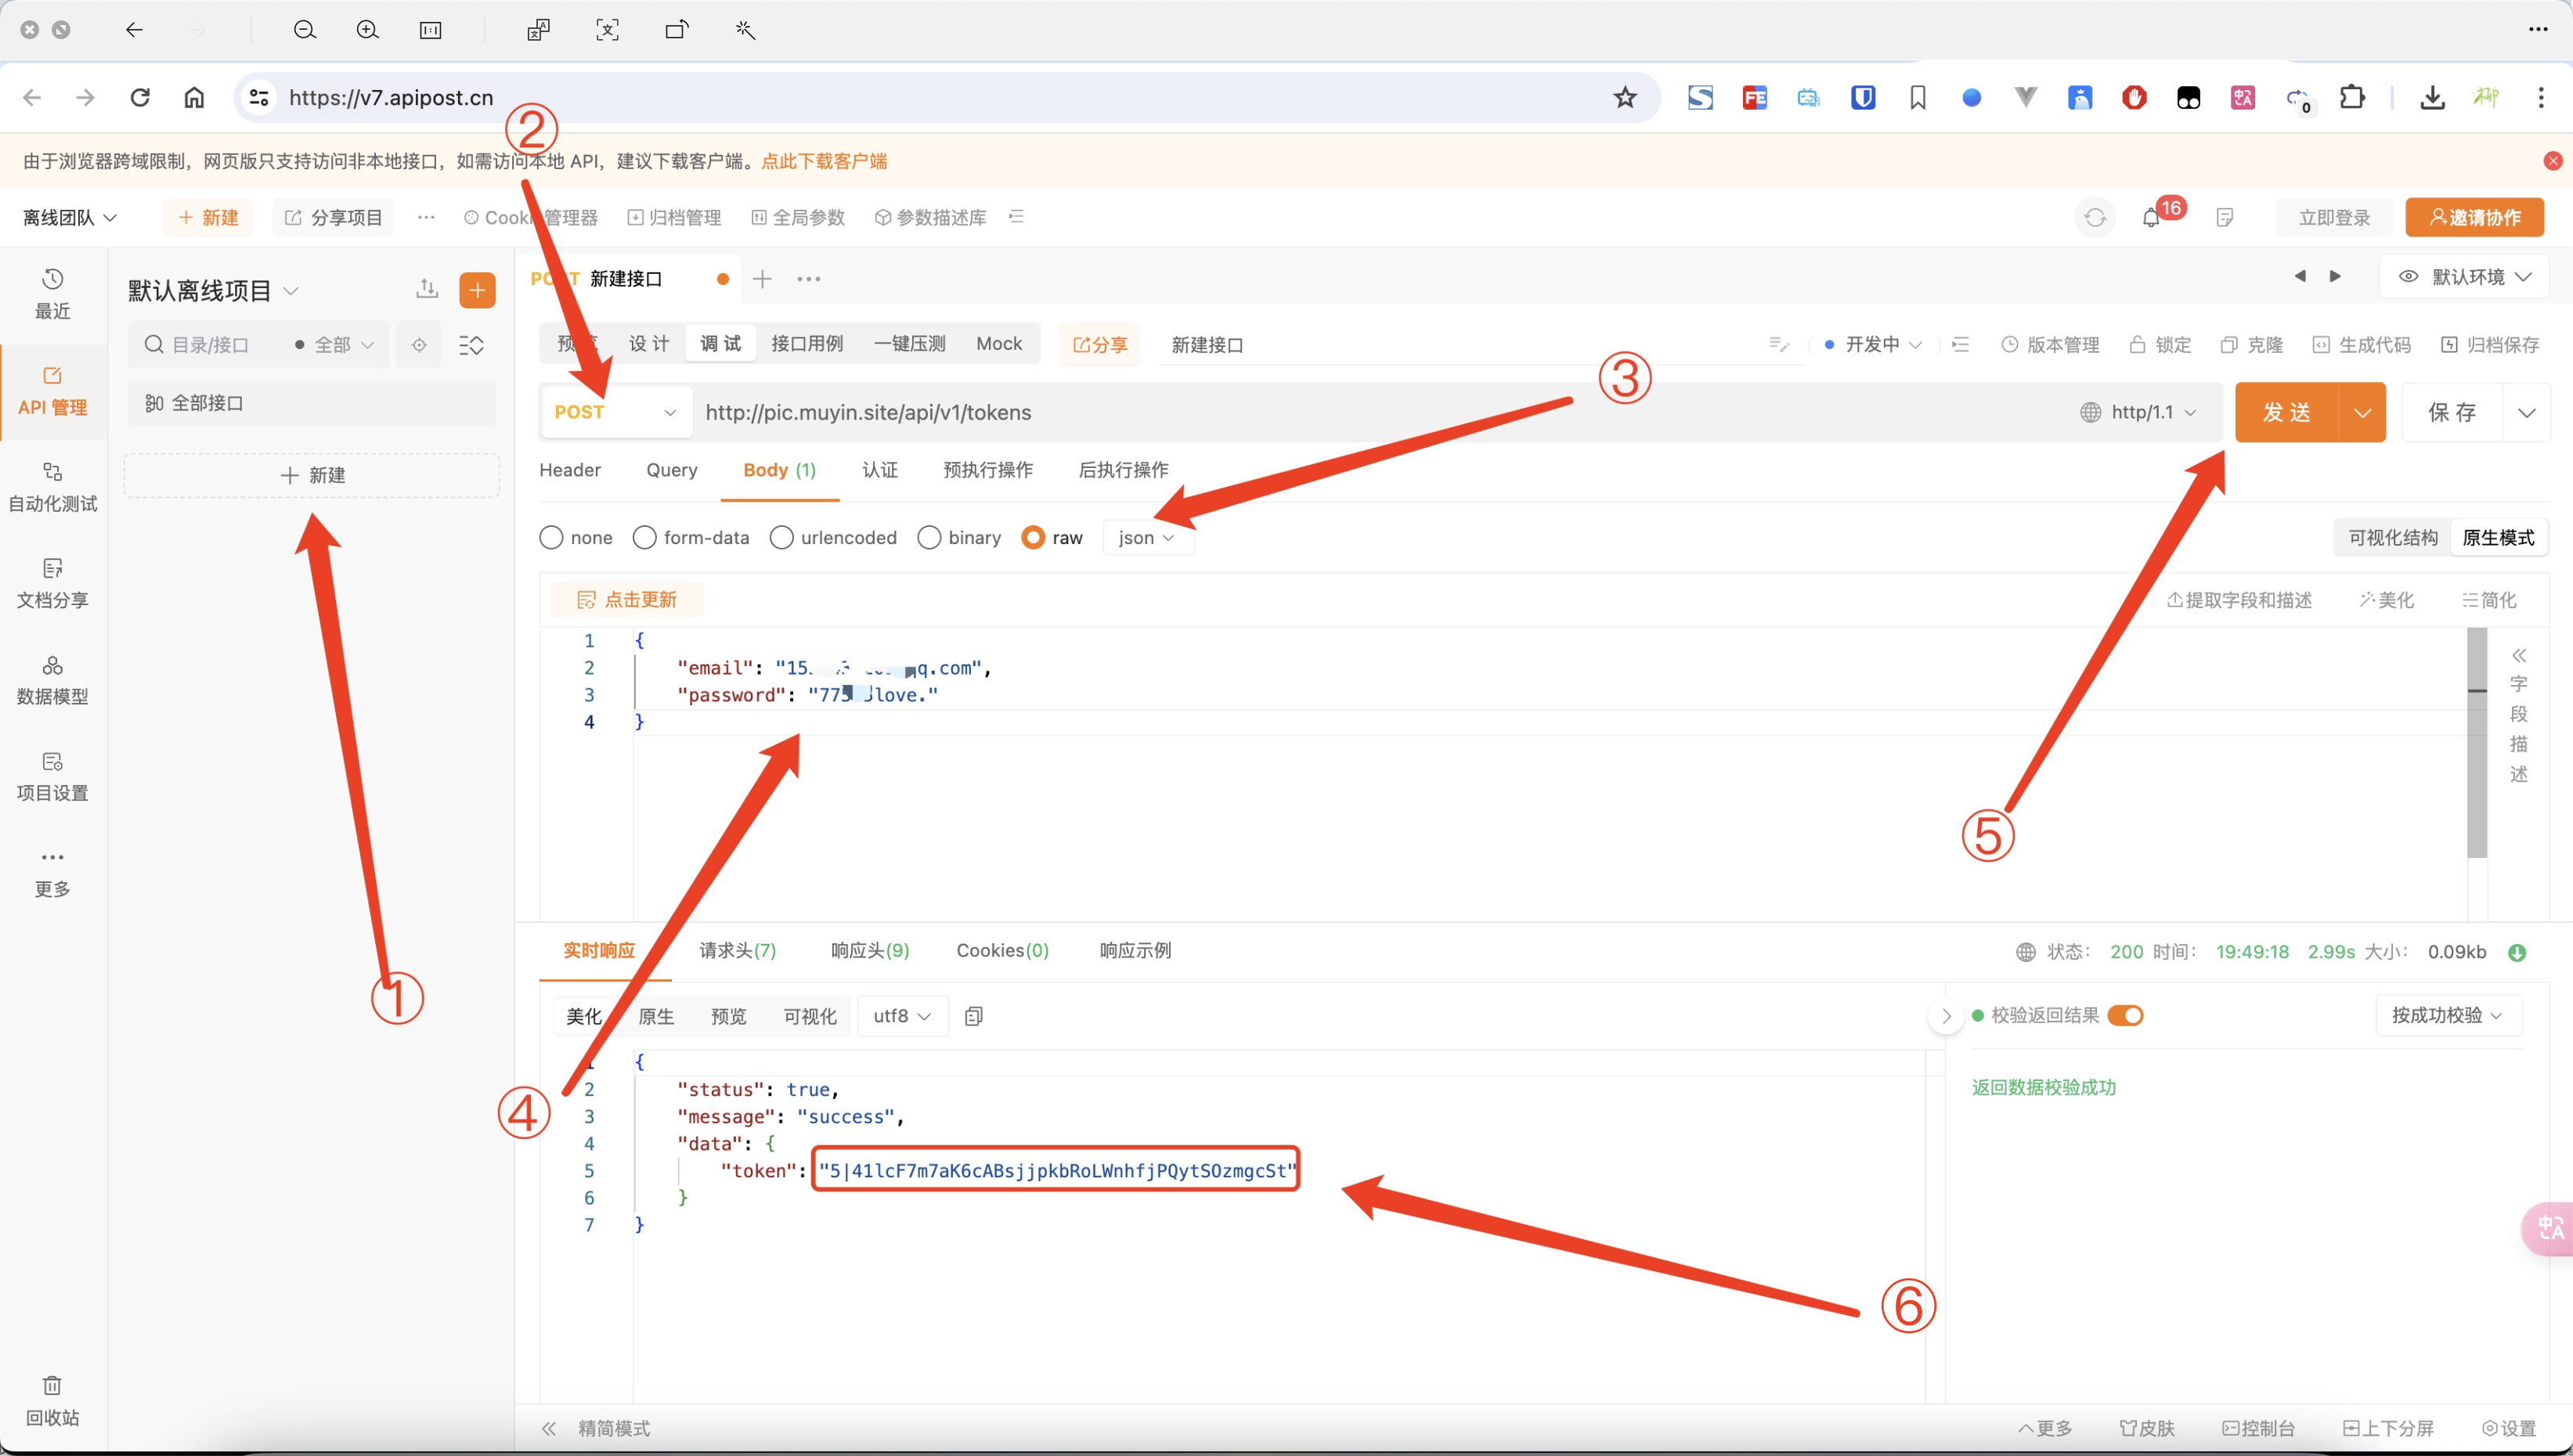Click the body editor vertical scrollbar
2573x1456 pixels.
pyautogui.click(x=2477, y=743)
